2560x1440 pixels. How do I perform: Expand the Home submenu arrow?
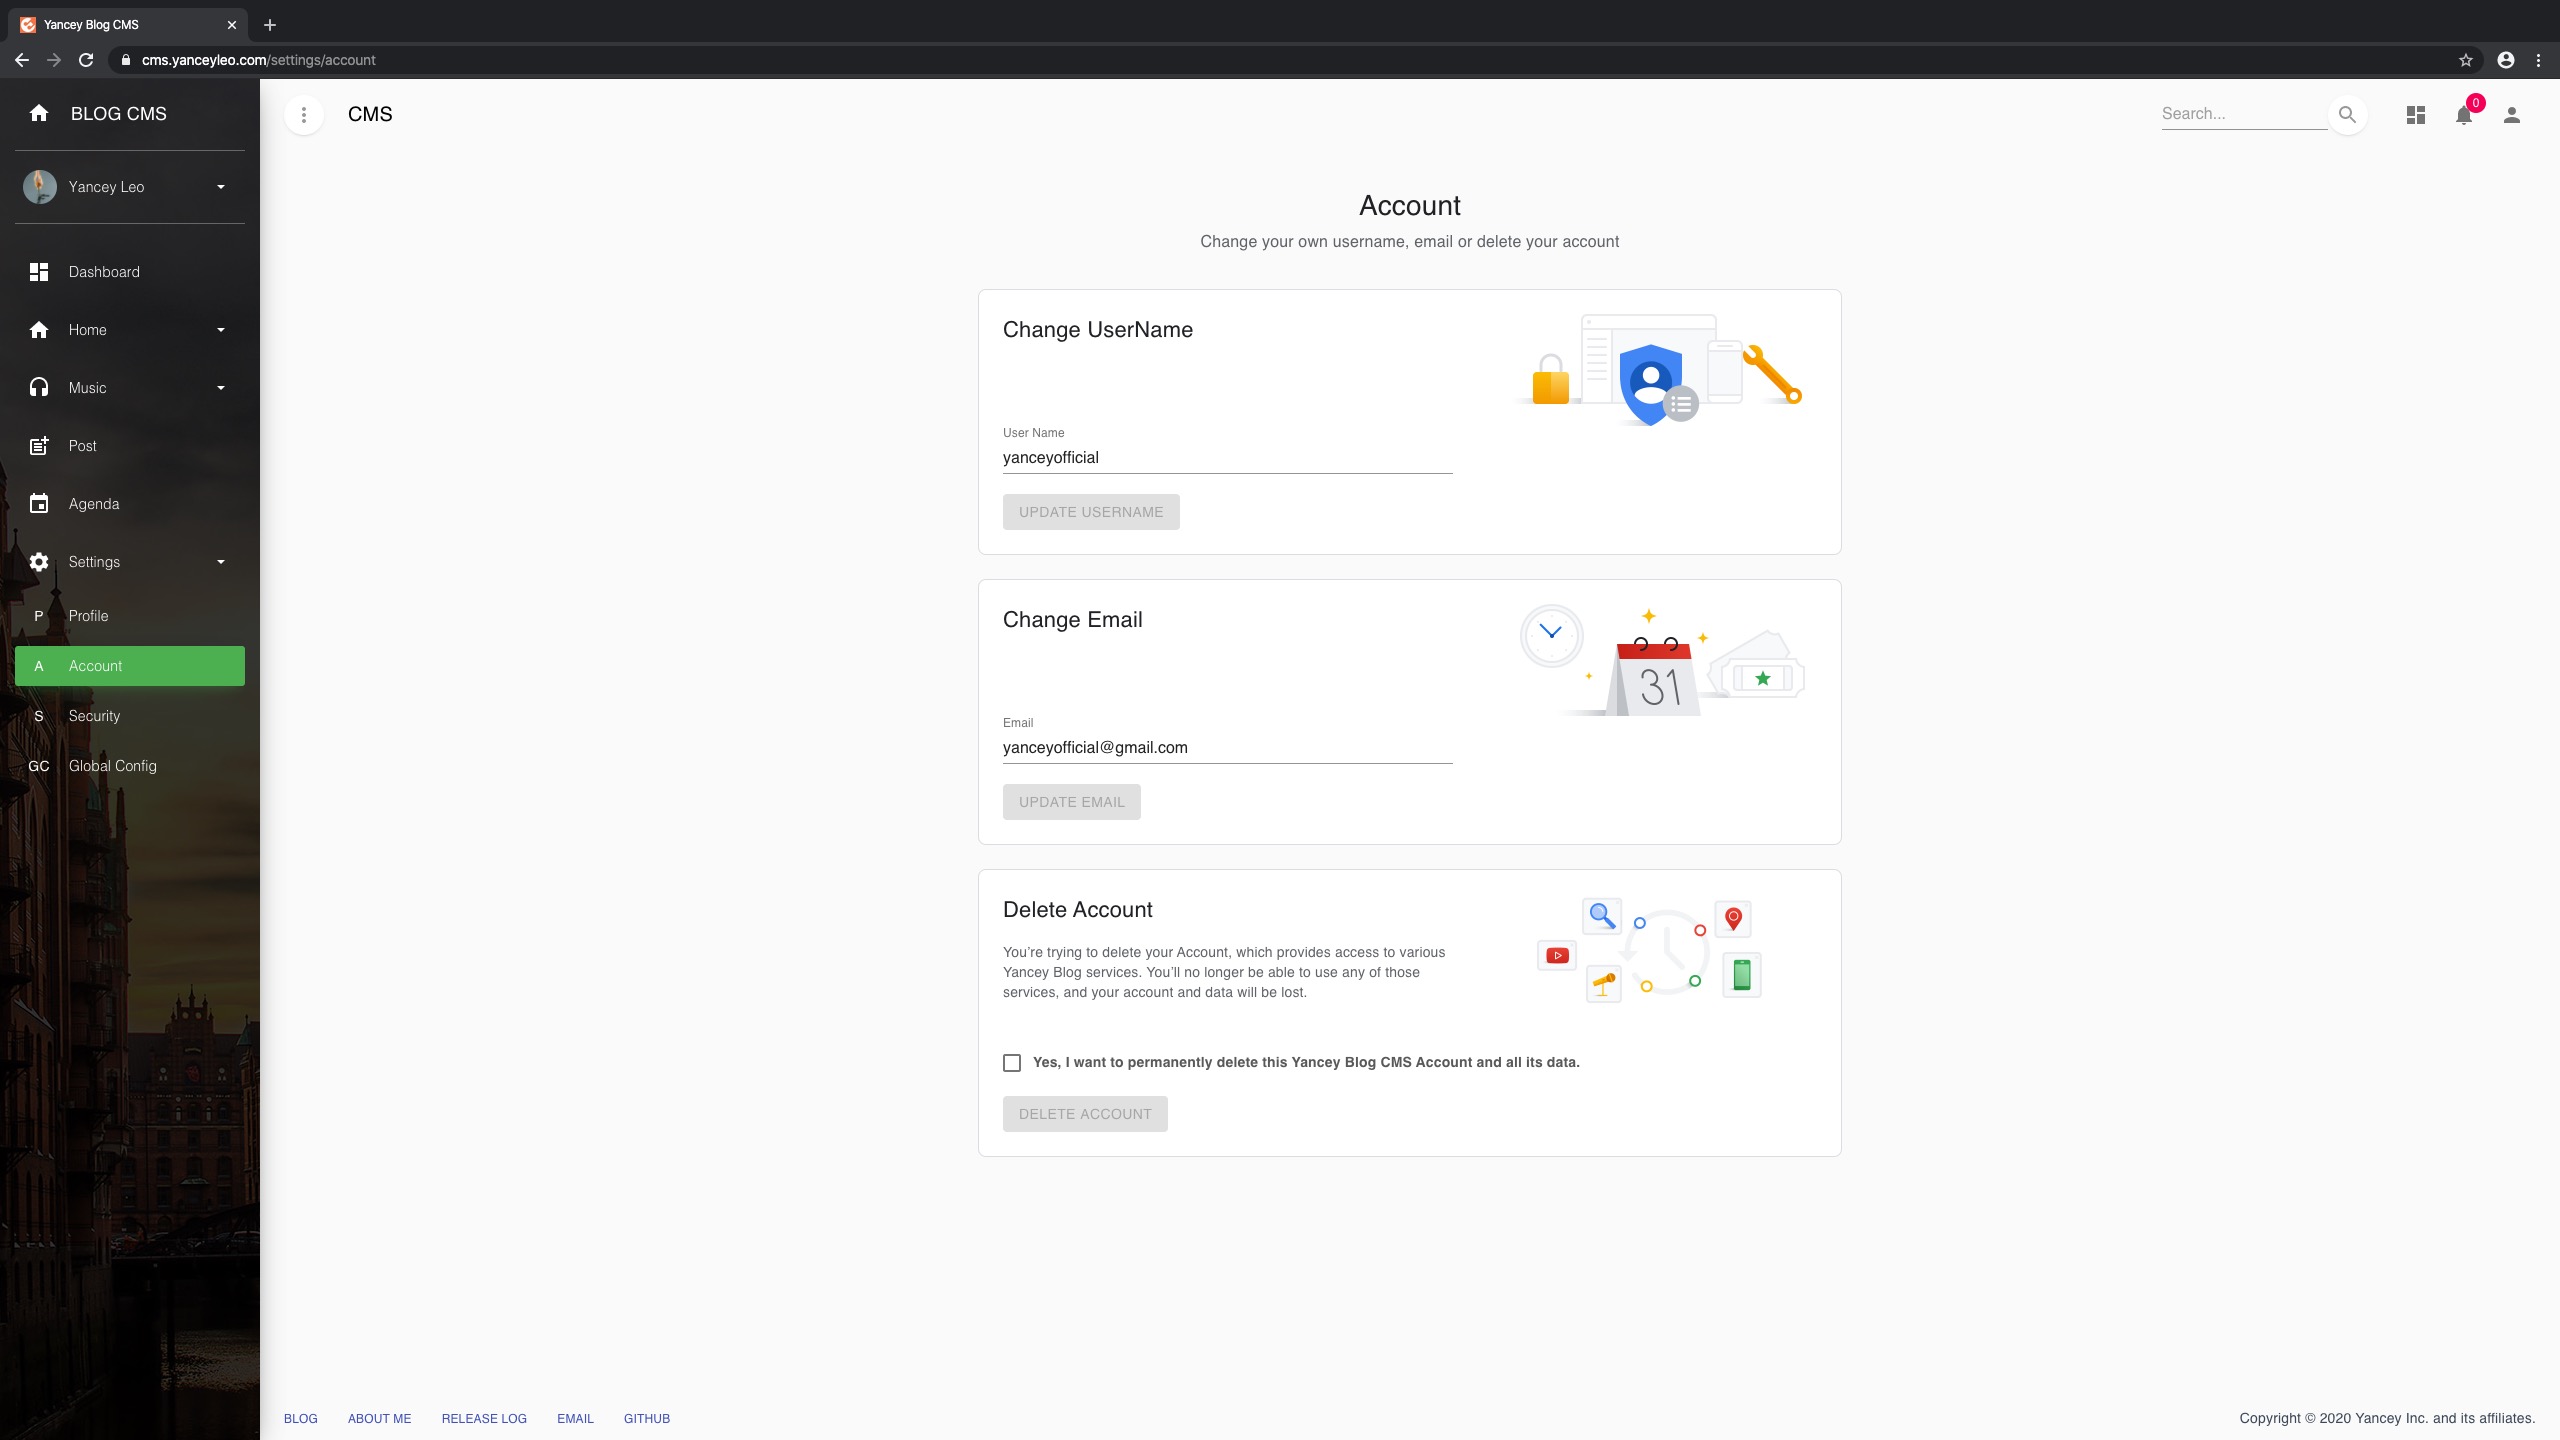click(x=221, y=330)
